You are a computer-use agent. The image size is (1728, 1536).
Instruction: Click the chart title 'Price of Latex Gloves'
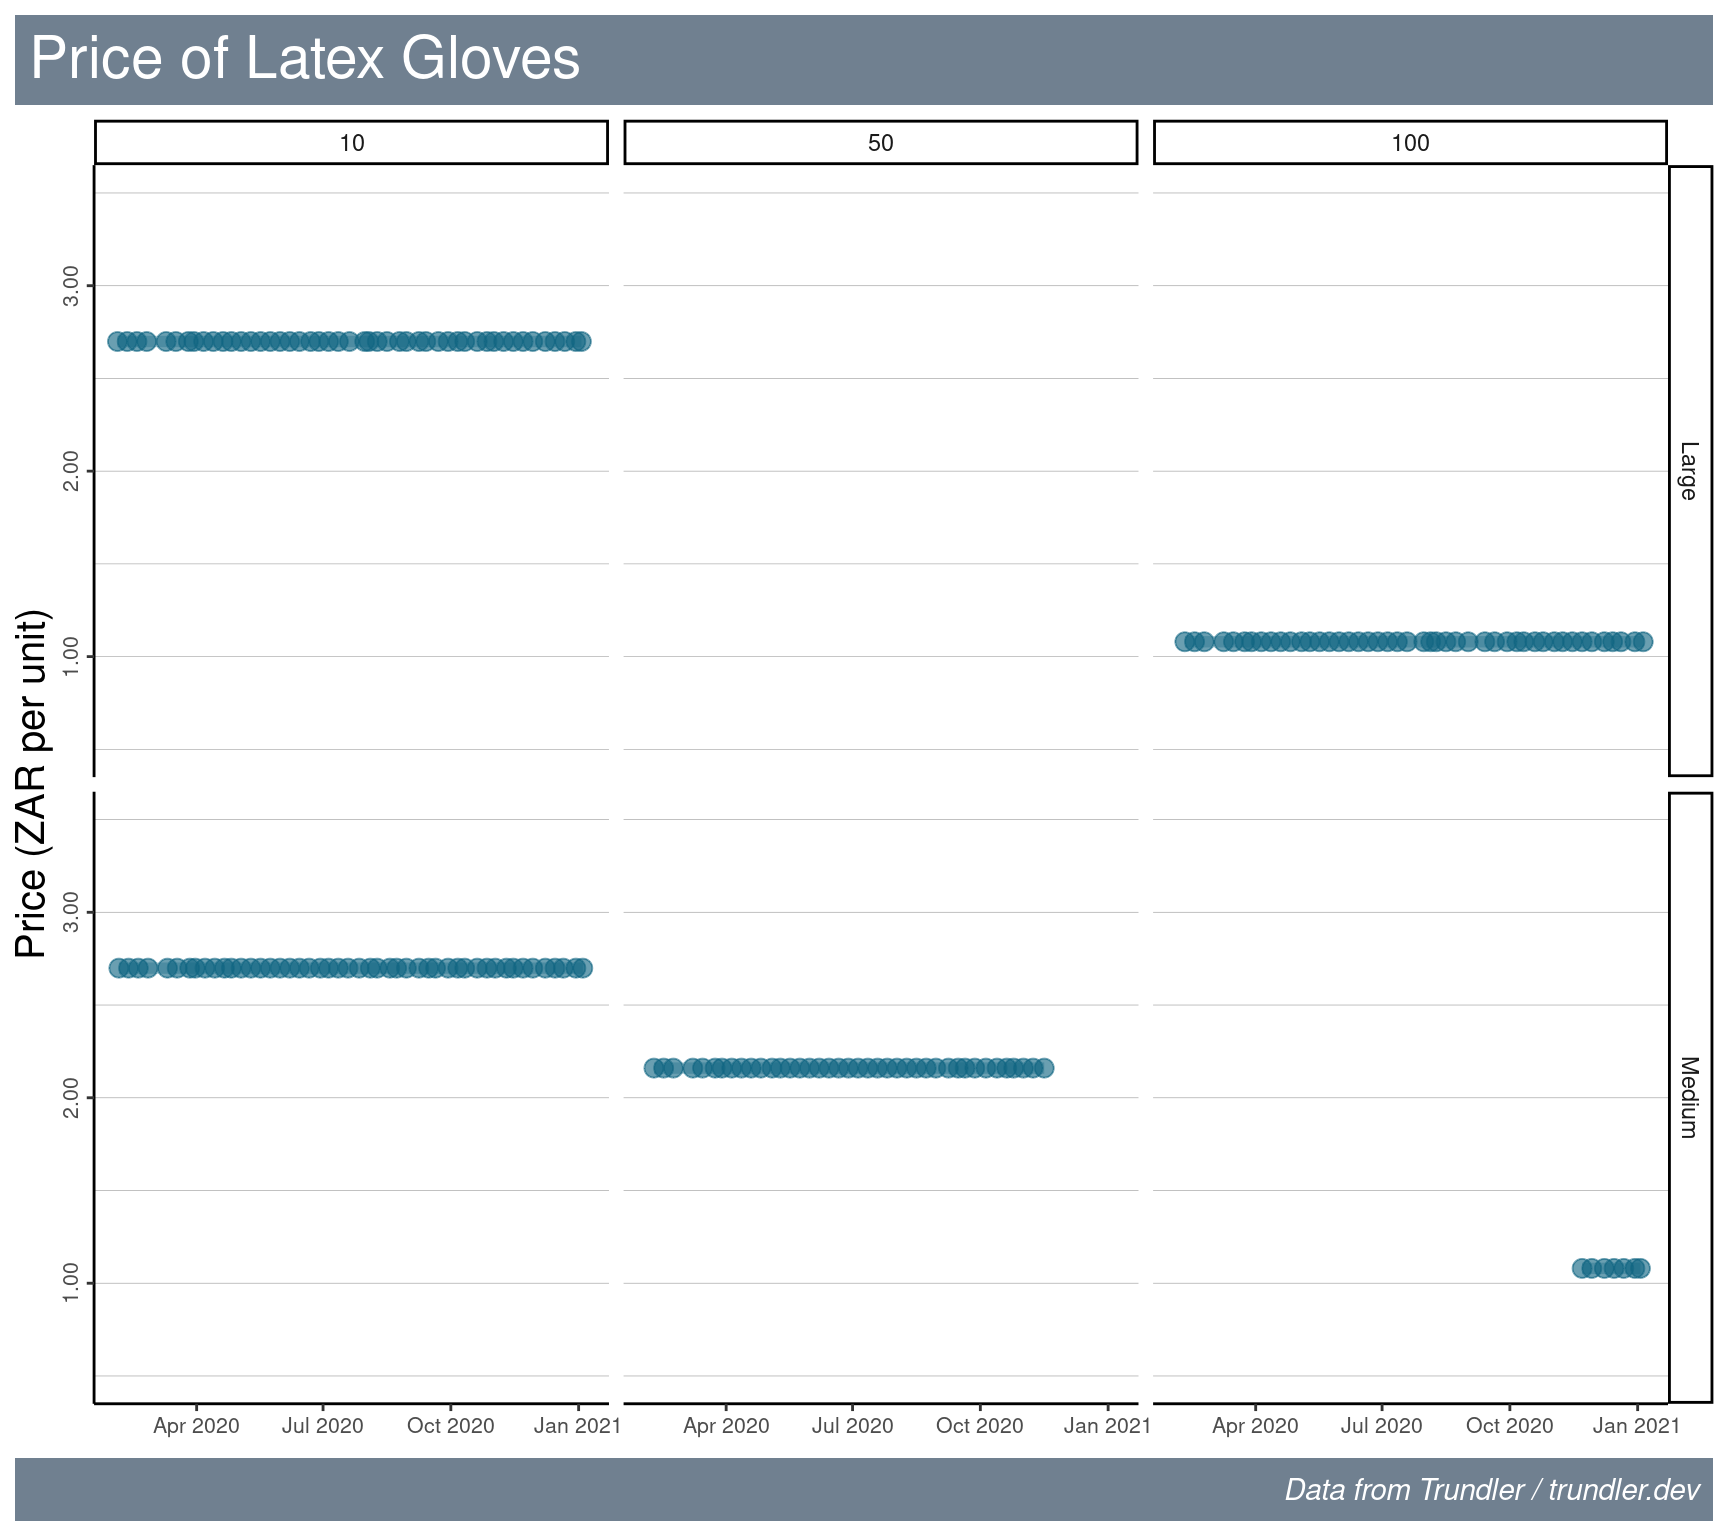click(305, 58)
